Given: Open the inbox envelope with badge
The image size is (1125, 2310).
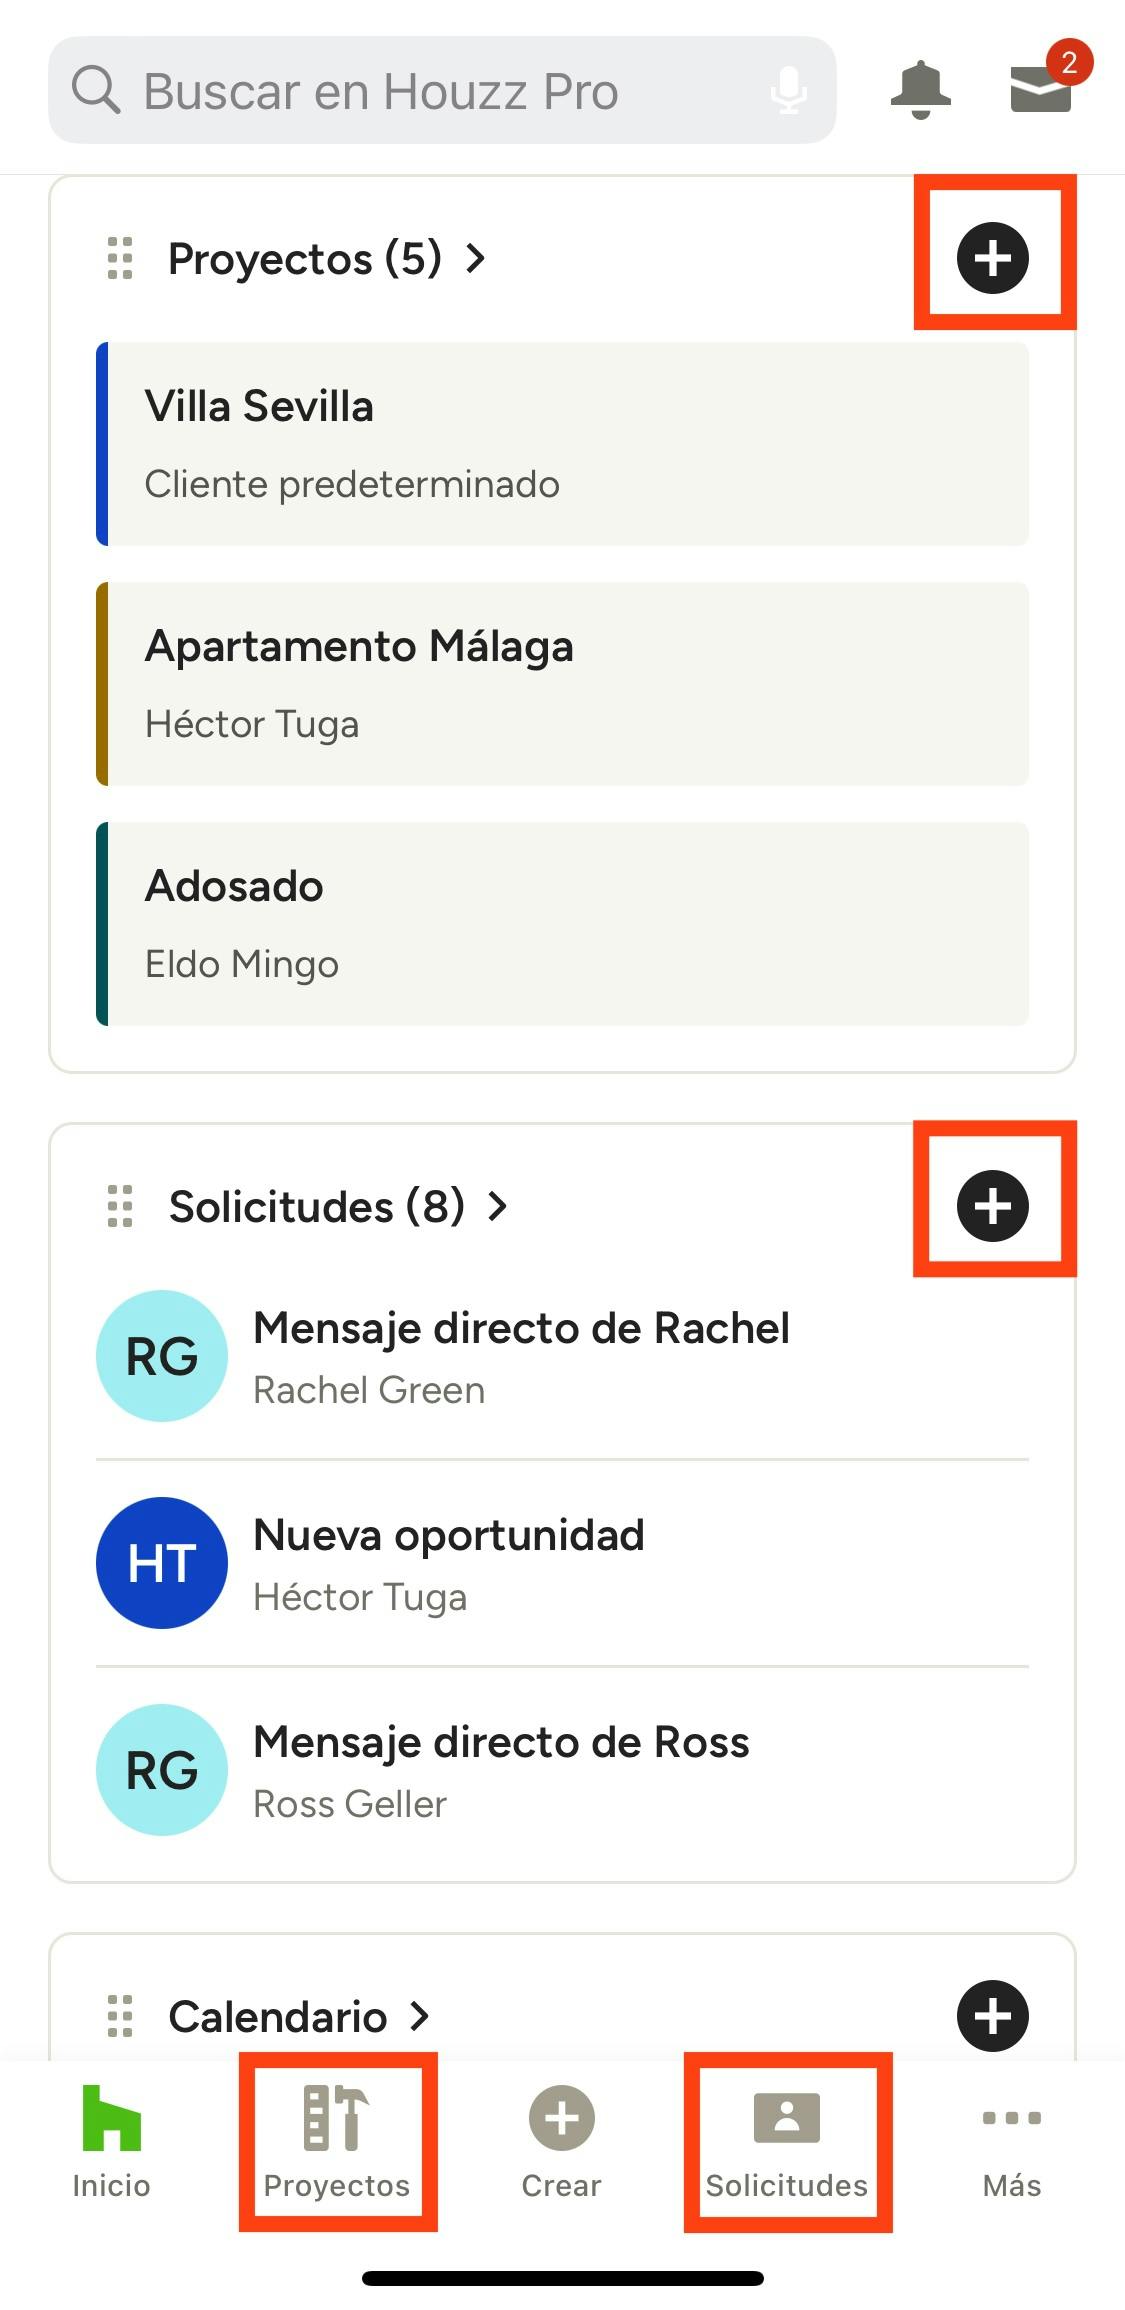Looking at the screenshot, I should coord(1042,88).
